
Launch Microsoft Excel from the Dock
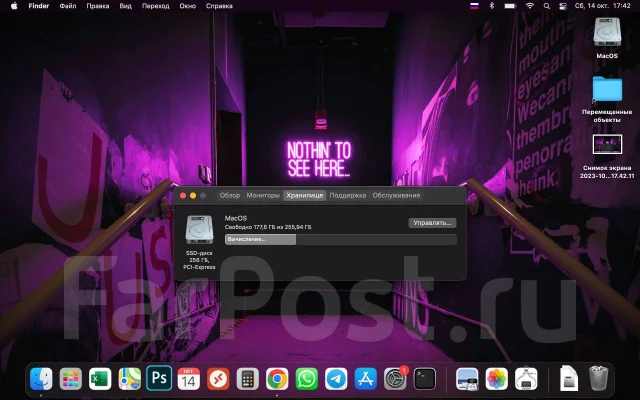point(100,379)
